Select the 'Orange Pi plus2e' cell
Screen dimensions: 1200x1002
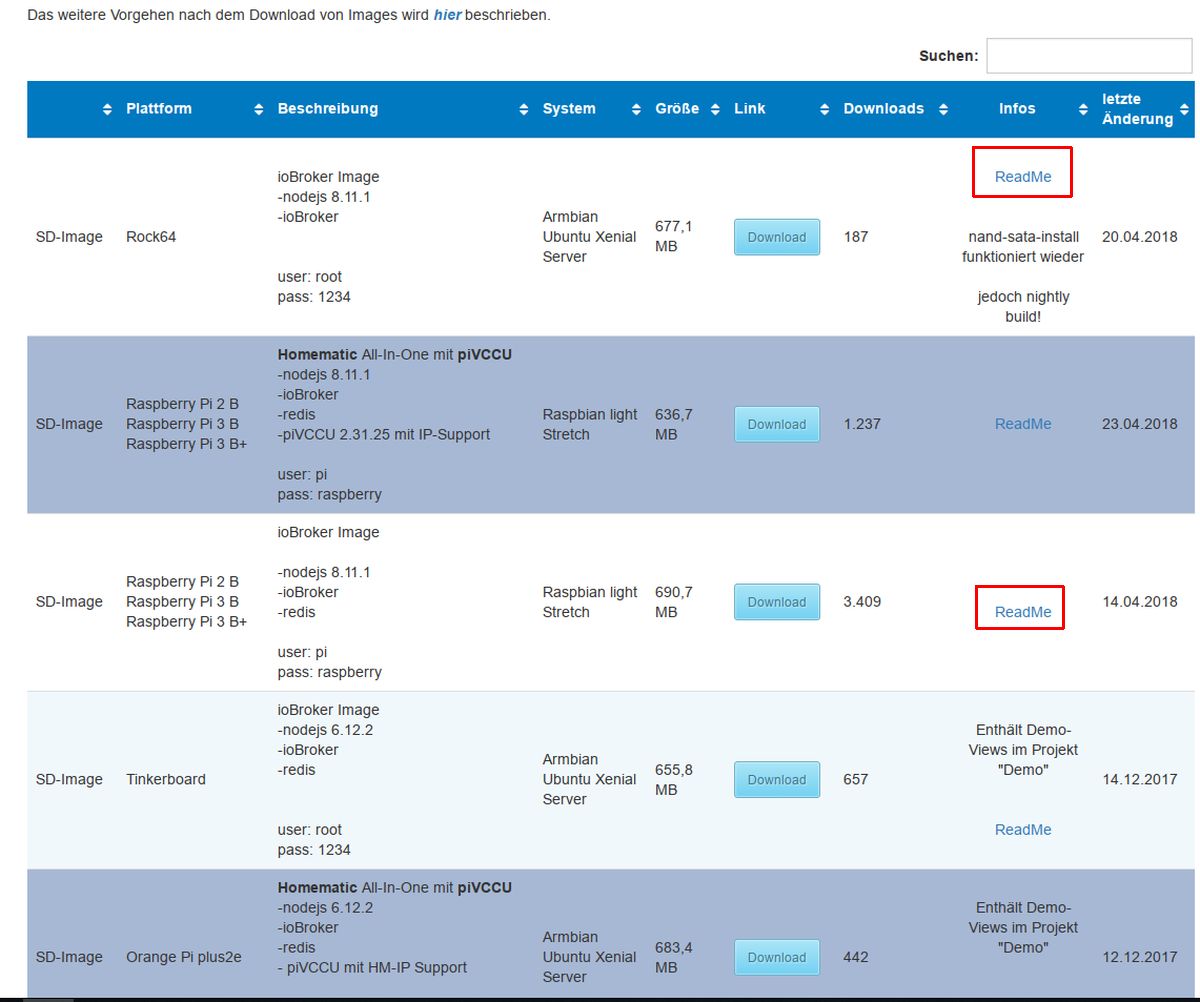pyautogui.click(x=184, y=957)
